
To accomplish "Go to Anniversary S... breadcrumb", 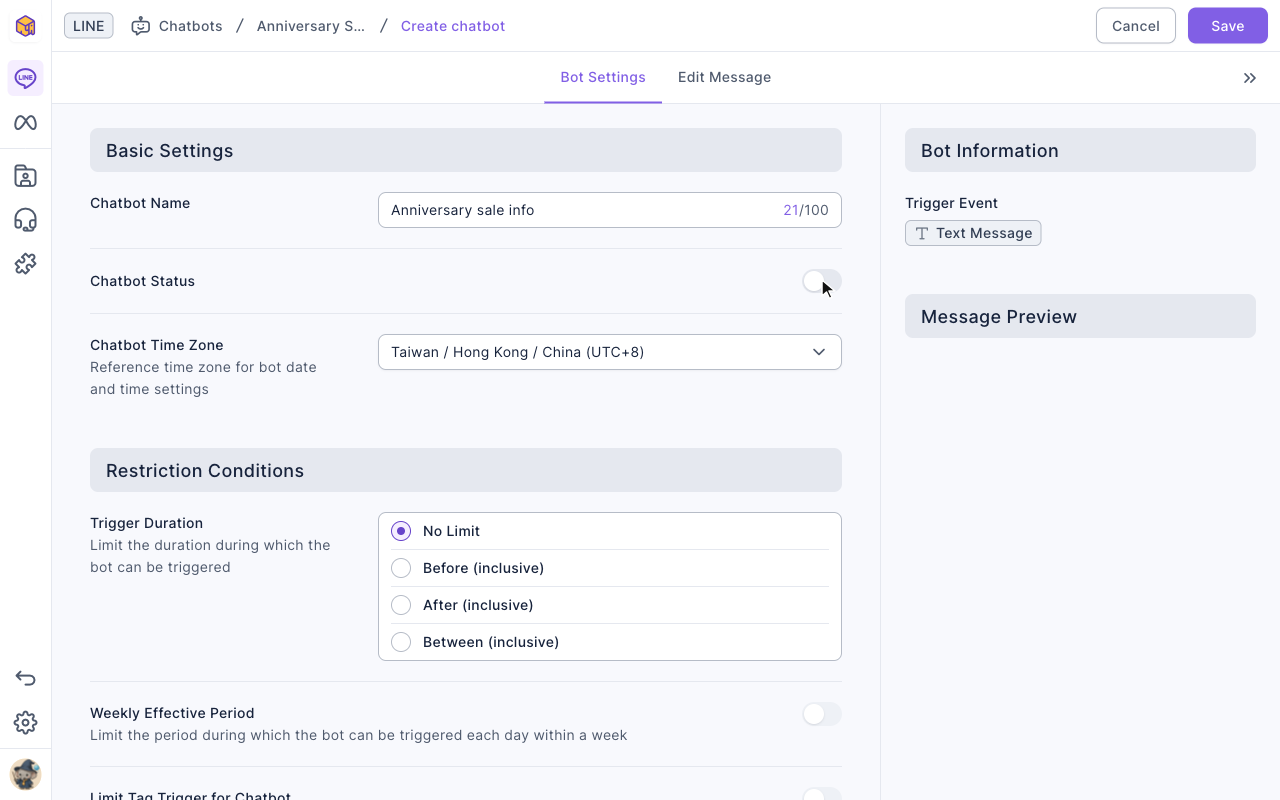I will point(311,26).
